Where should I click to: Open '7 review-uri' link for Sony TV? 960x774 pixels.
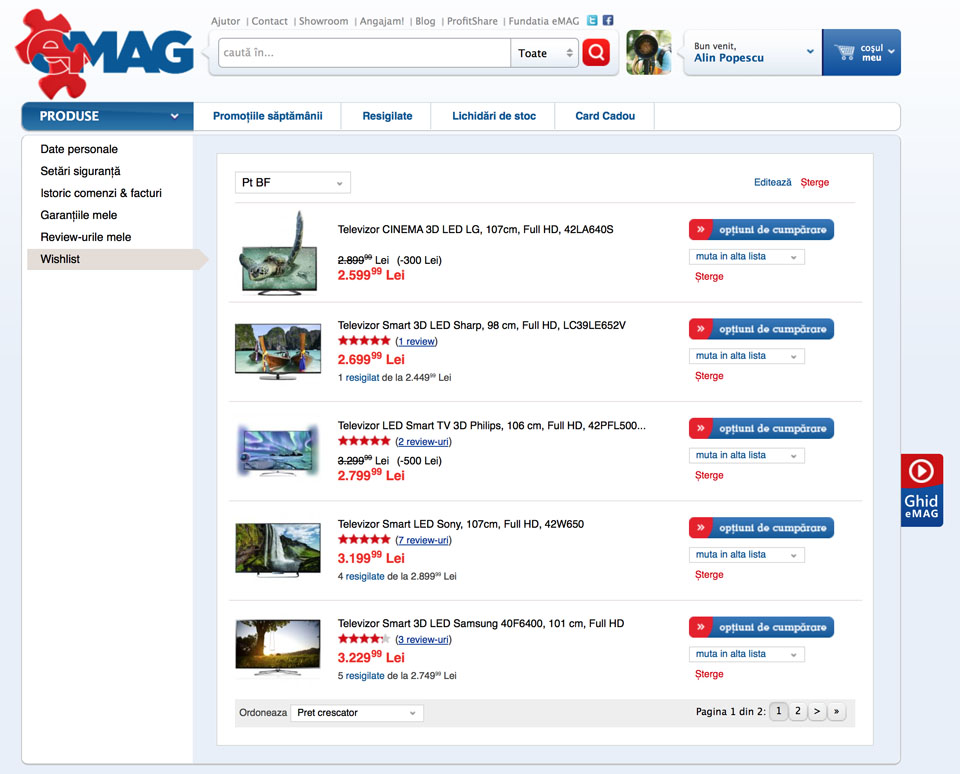423,540
